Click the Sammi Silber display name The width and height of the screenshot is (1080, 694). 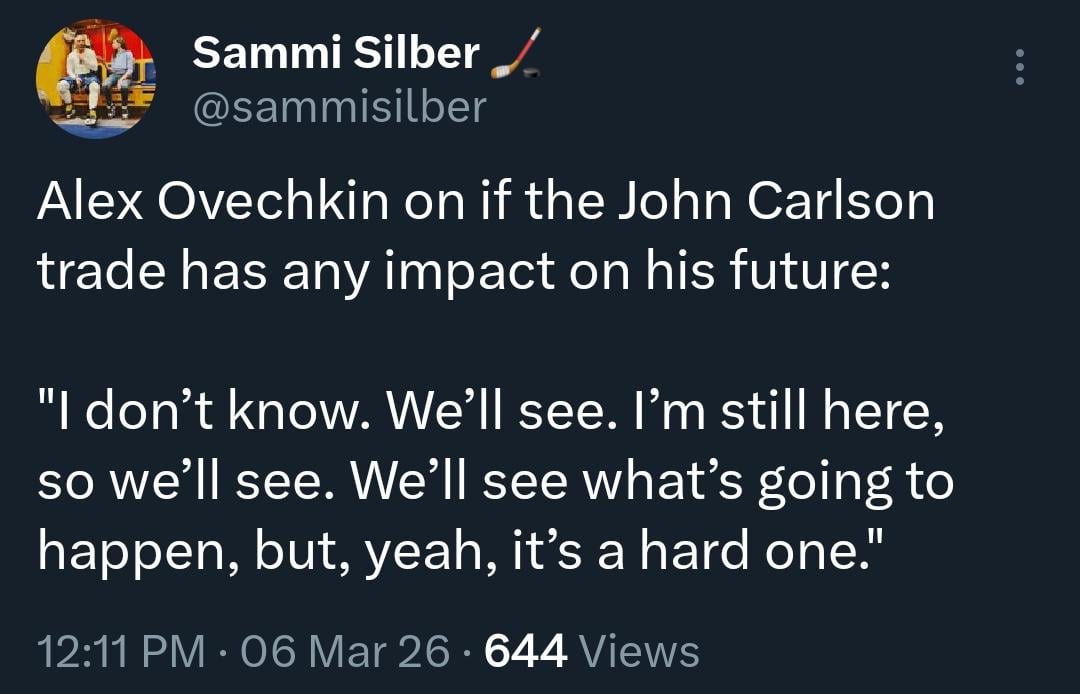pyautogui.click(x=336, y=53)
